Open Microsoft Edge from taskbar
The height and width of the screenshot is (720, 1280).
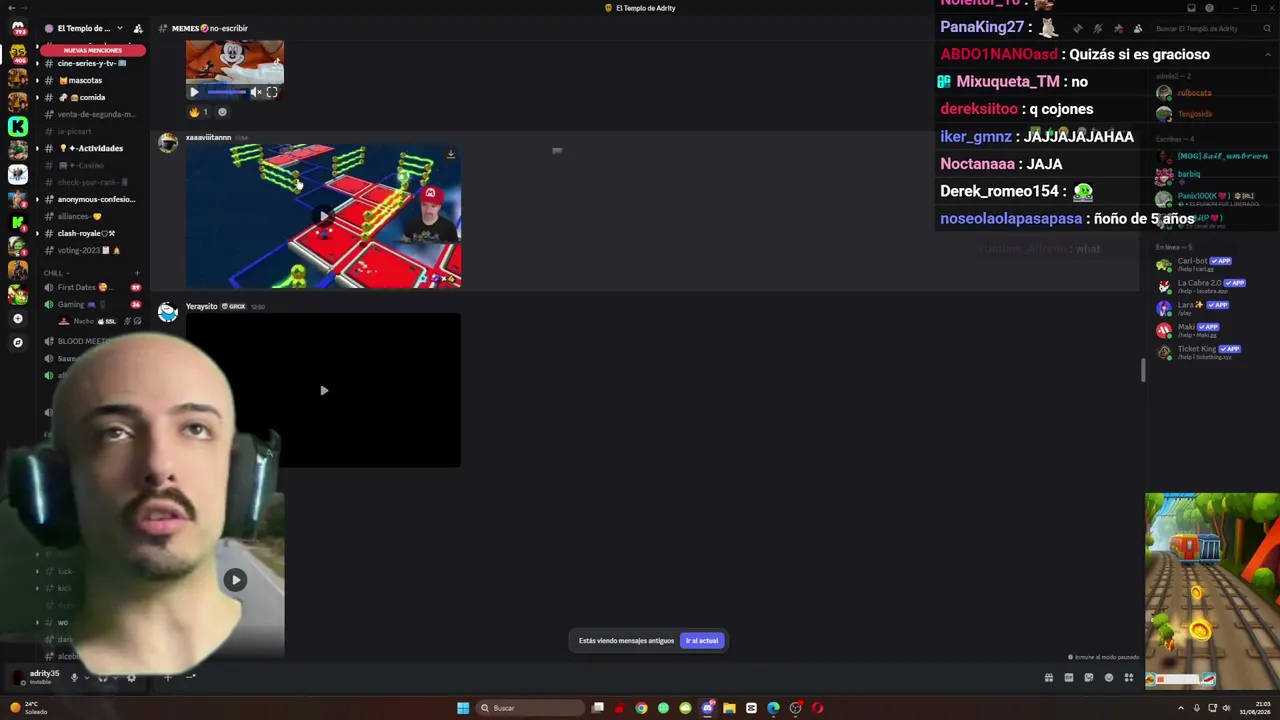(x=773, y=708)
